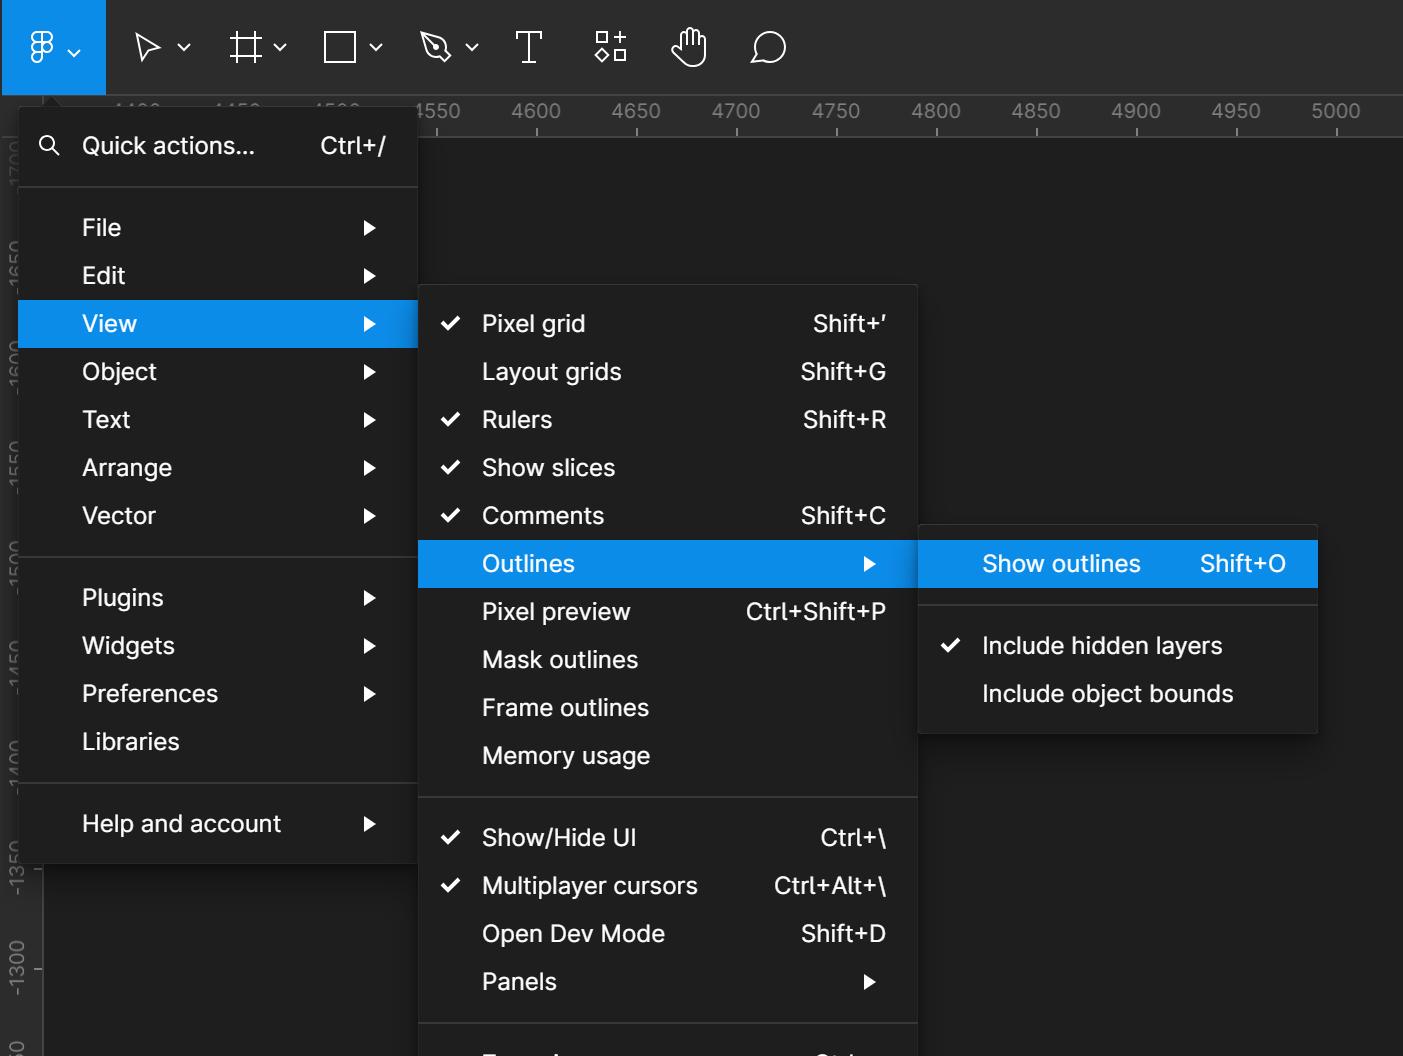Enable Include object bounds
The width and height of the screenshot is (1403, 1056).
pyautogui.click(x=1118, y=694)
